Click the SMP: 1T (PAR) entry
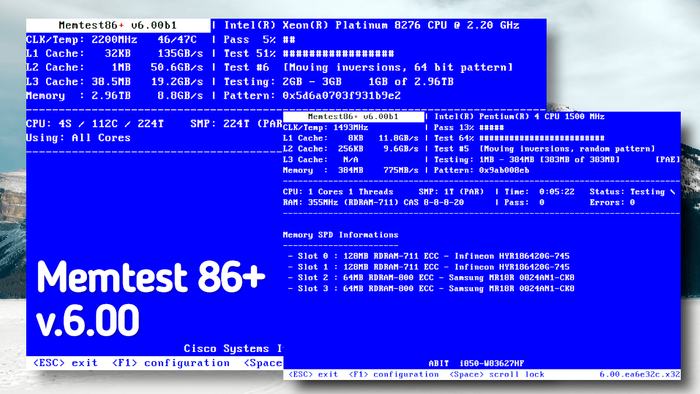This screenshot has width=700, height=394. point(451,192)
